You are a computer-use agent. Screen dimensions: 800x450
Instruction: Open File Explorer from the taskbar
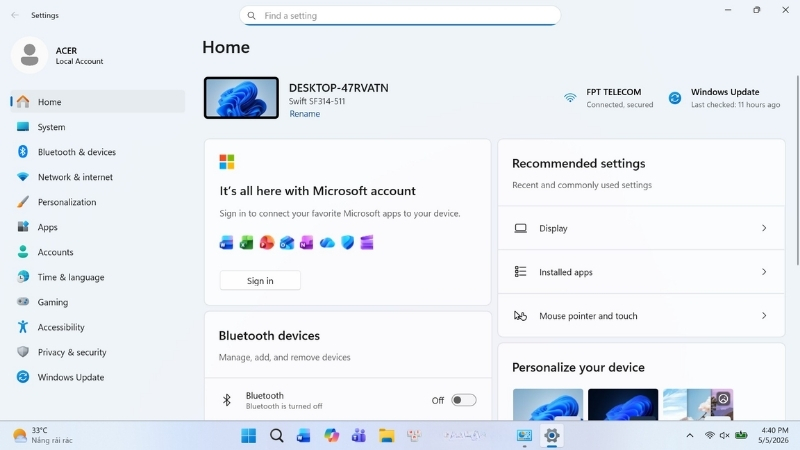(386, 436)
